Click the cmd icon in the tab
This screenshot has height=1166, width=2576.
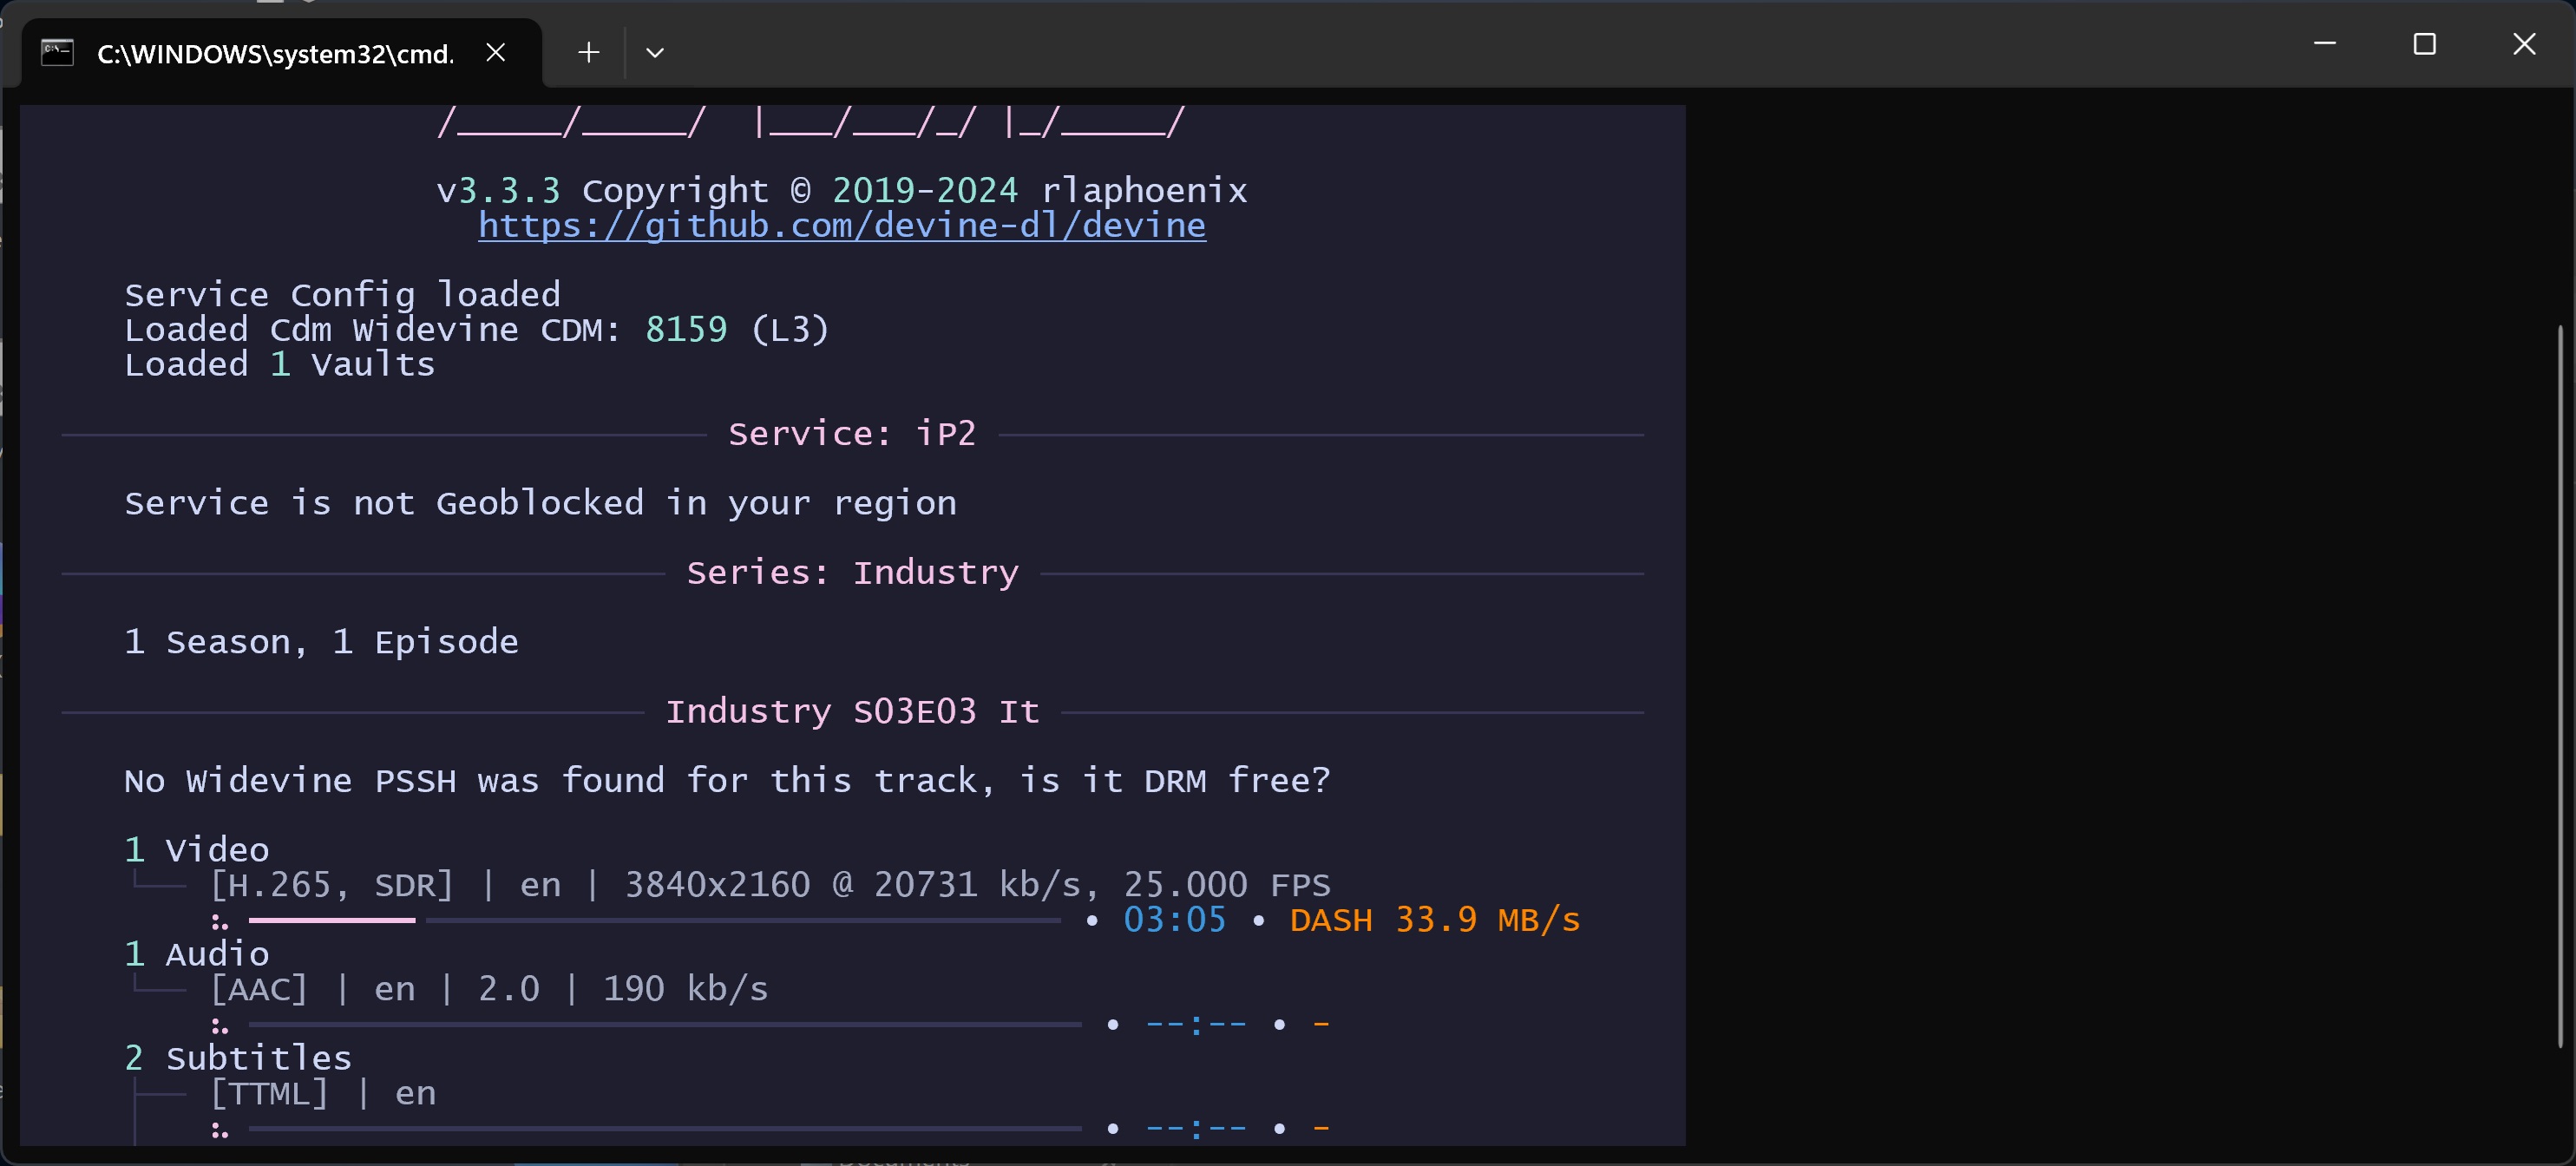(57, 52)
